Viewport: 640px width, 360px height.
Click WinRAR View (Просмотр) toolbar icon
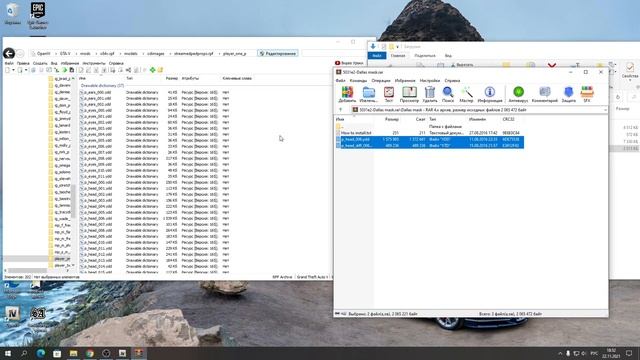pos(409,94)
